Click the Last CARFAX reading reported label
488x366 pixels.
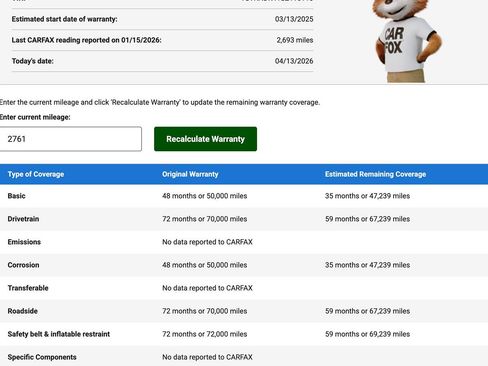pos(86,40)
